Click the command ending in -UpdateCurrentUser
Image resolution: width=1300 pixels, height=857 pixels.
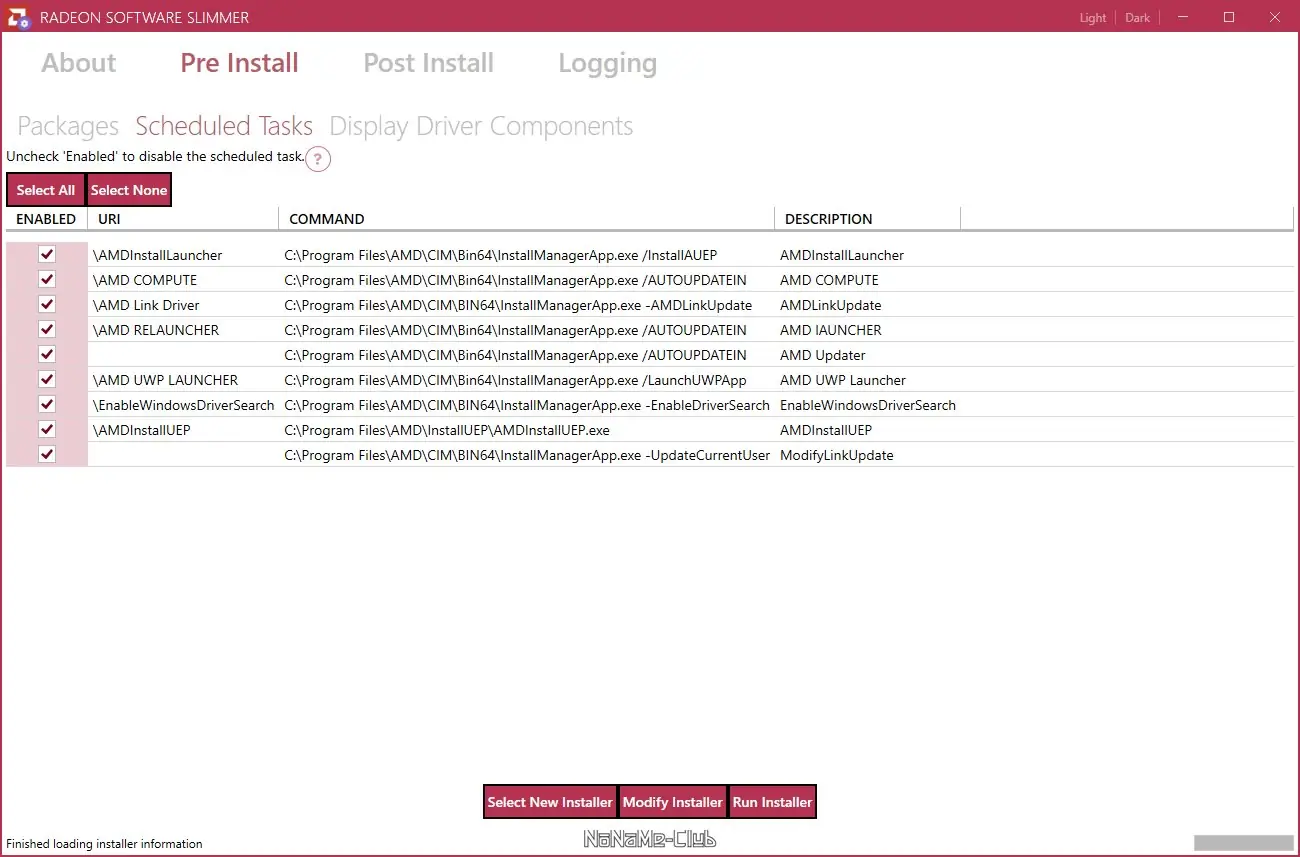point(527,455)
